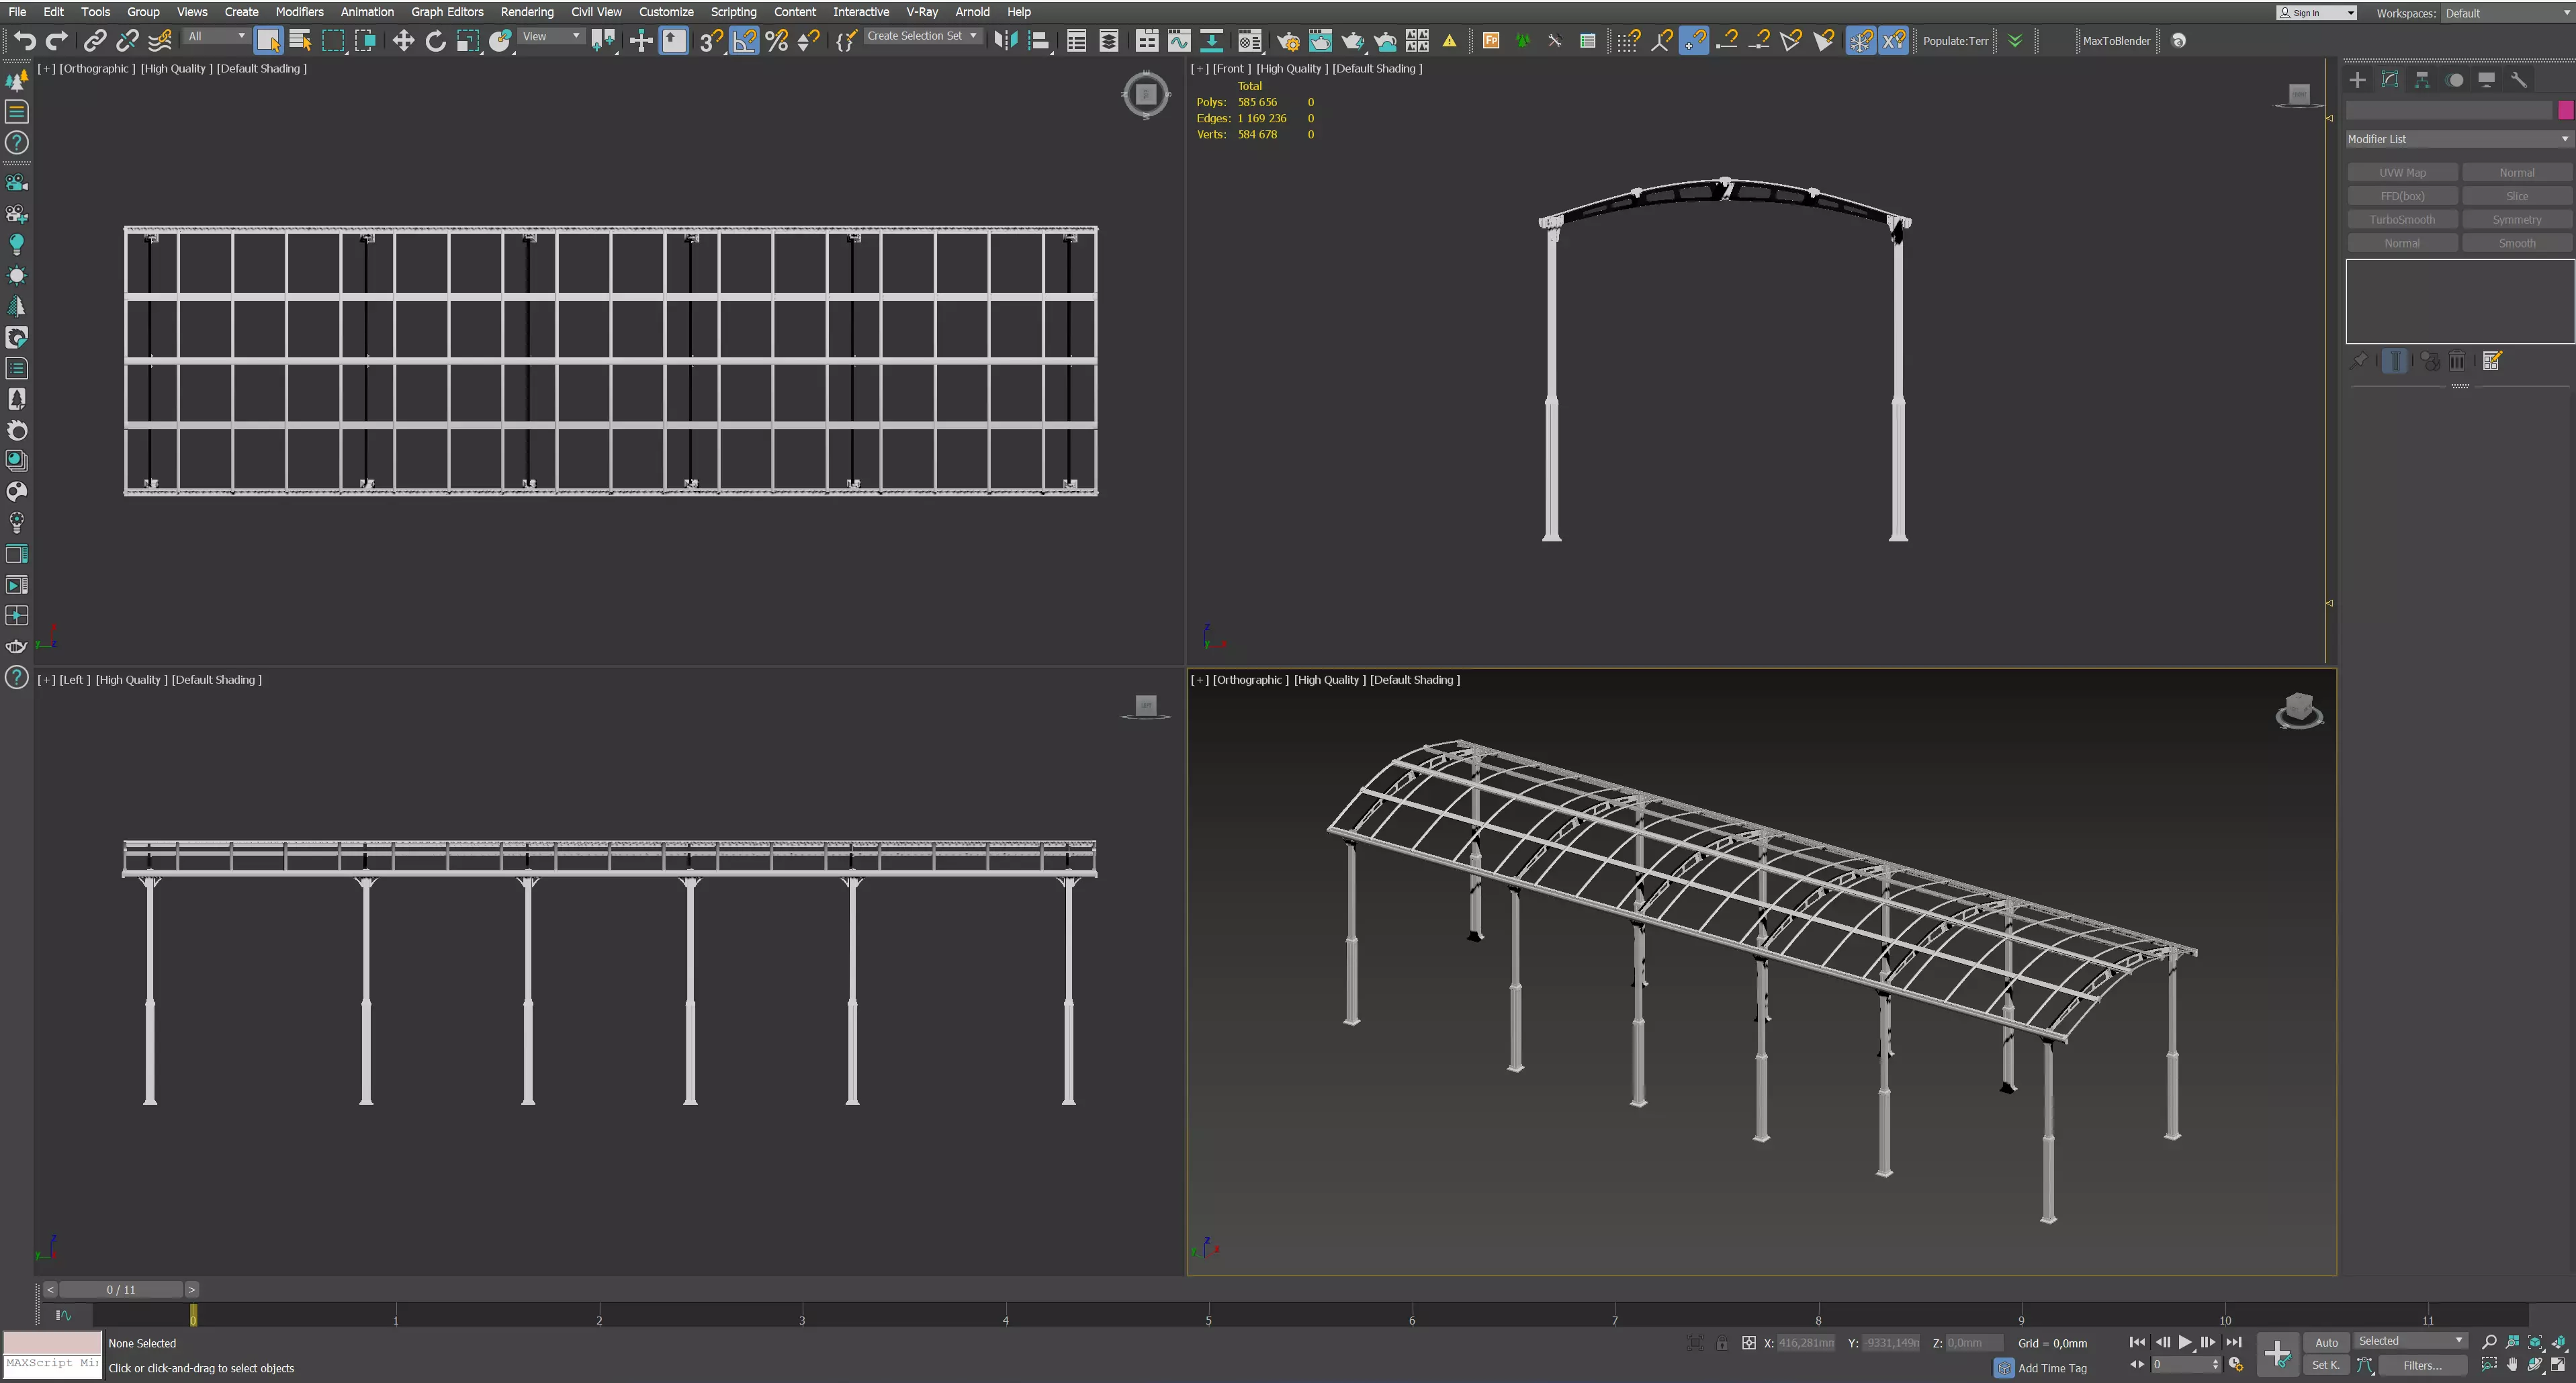The image size is (2576, 1383).
Task: Open the Modifiers menu
Action: pos(299,12)
